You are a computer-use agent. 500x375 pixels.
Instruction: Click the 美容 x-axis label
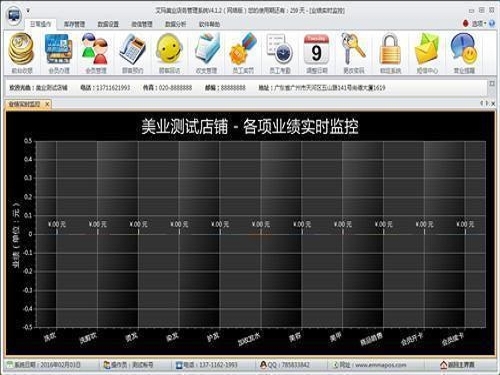pos(295,337)
